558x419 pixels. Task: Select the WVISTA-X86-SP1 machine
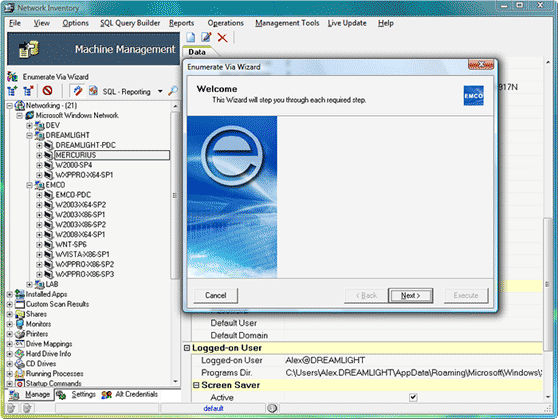[x=82, y=255]
